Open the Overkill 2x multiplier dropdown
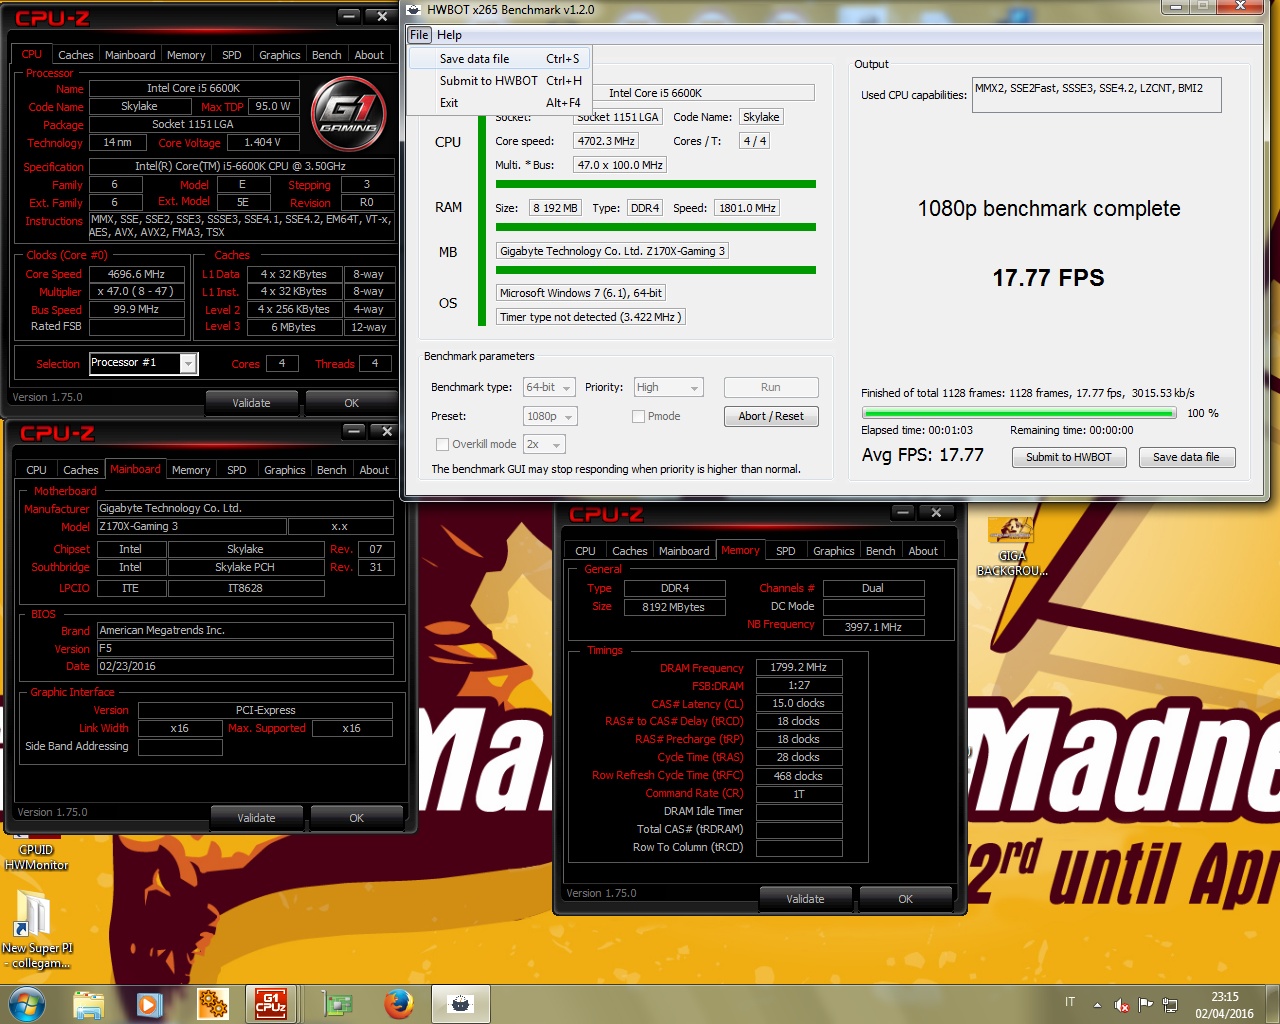Viewport: 1280px width, 1024px height. [544, 444]
